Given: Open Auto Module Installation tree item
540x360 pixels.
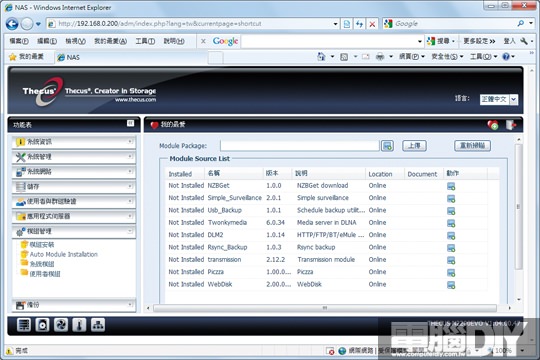Looking at the screenshot, I should pos(64,254).
